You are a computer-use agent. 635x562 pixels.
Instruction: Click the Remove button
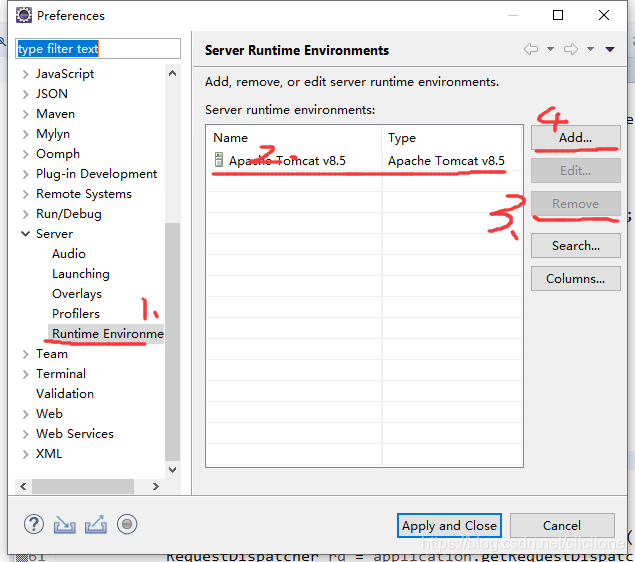coord(575,204)
